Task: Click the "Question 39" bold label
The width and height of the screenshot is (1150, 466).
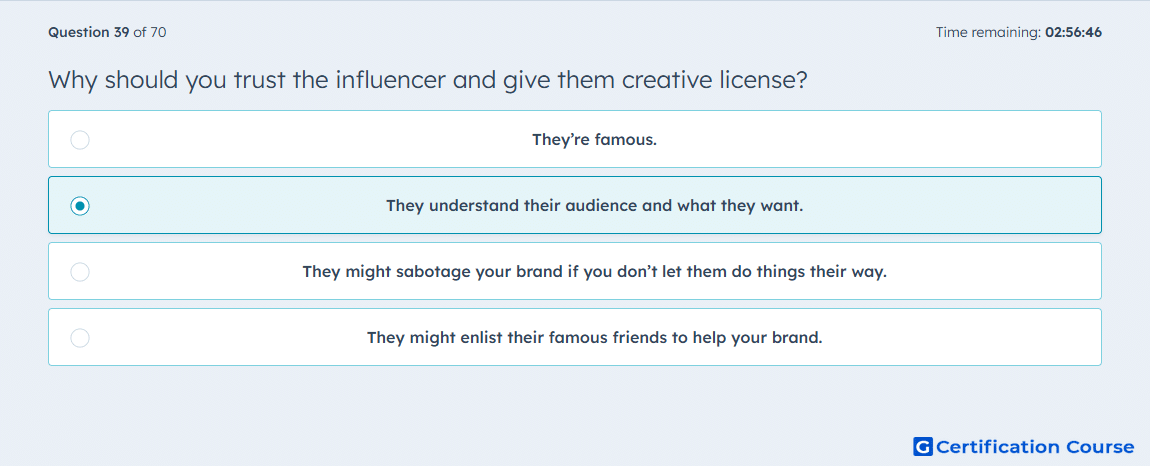Action: [89, 32]
